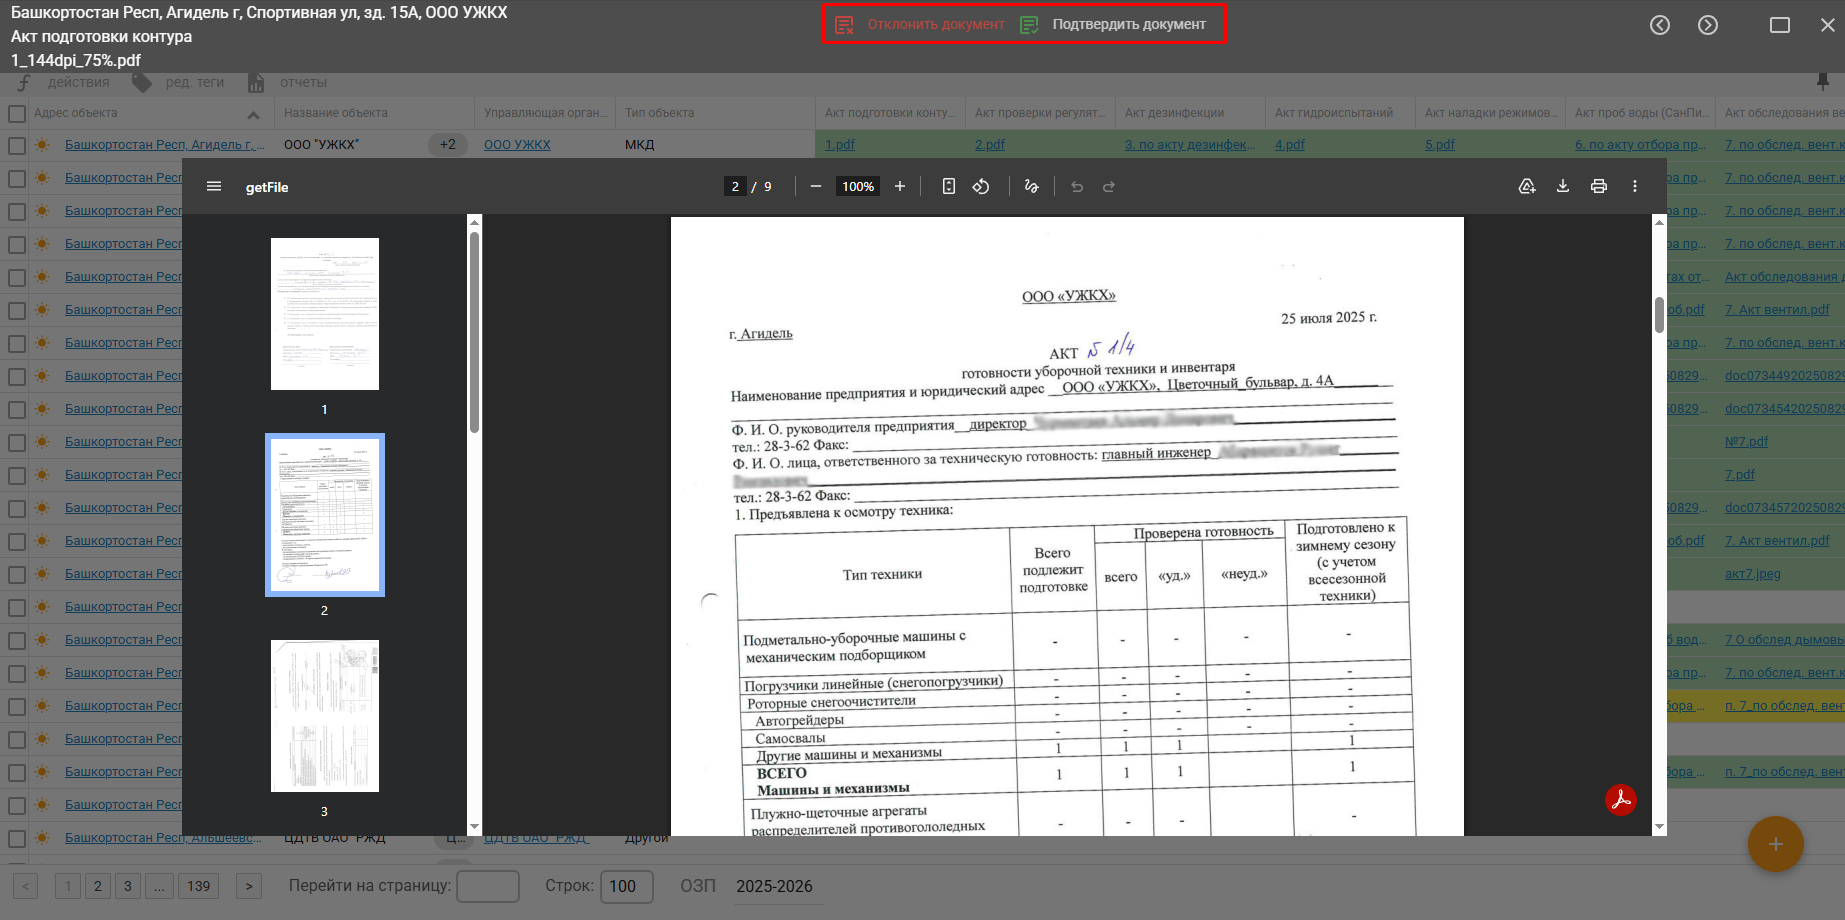1845x920 pixels.
Task: Zoom in with the plus icon
Action: click(x=899, y=186)
